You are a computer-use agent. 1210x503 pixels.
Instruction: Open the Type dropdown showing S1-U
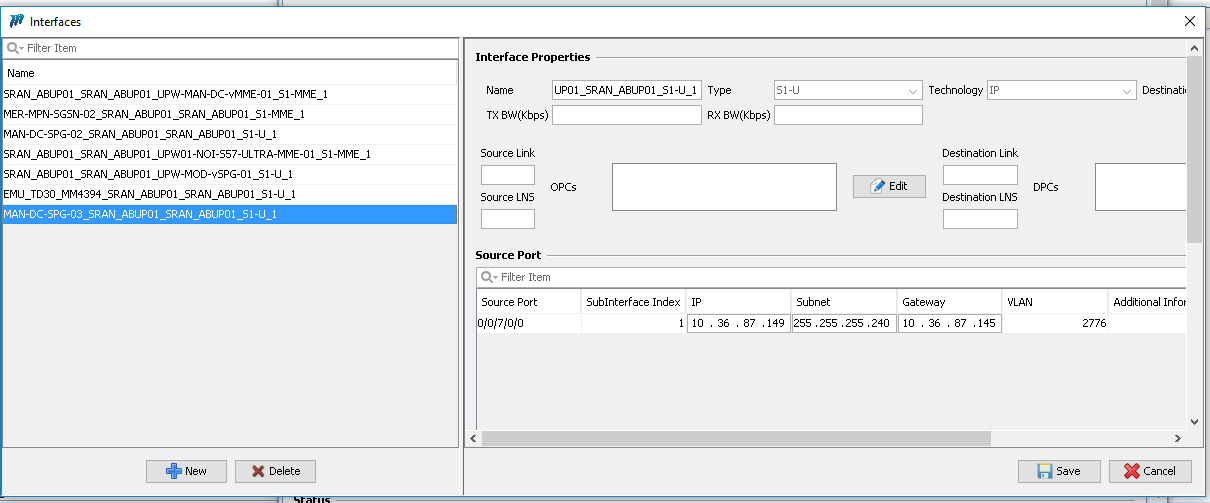coord(847,91)
